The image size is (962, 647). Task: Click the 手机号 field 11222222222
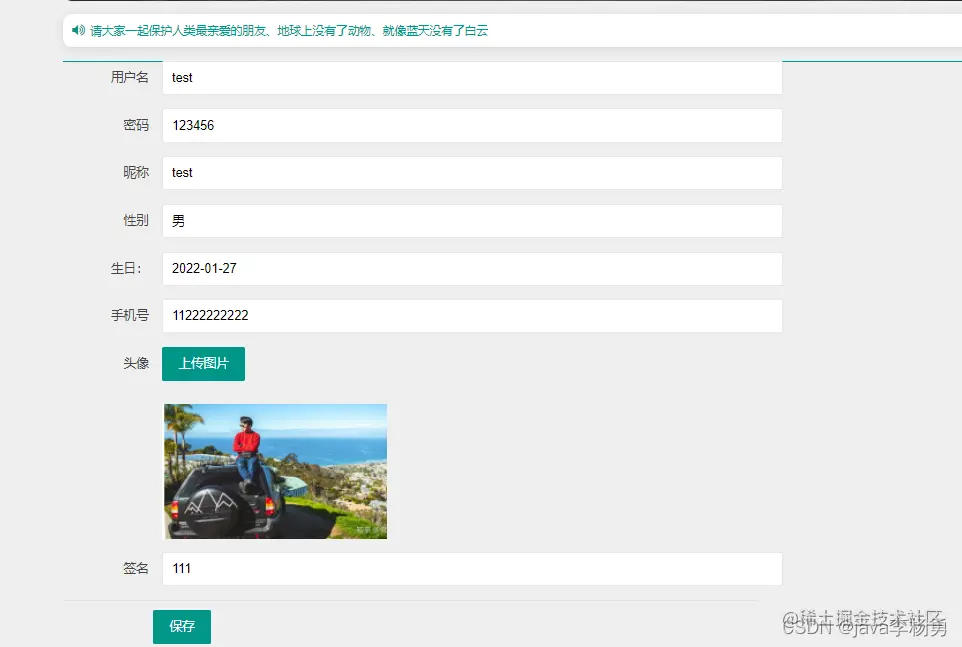point(472,316)
